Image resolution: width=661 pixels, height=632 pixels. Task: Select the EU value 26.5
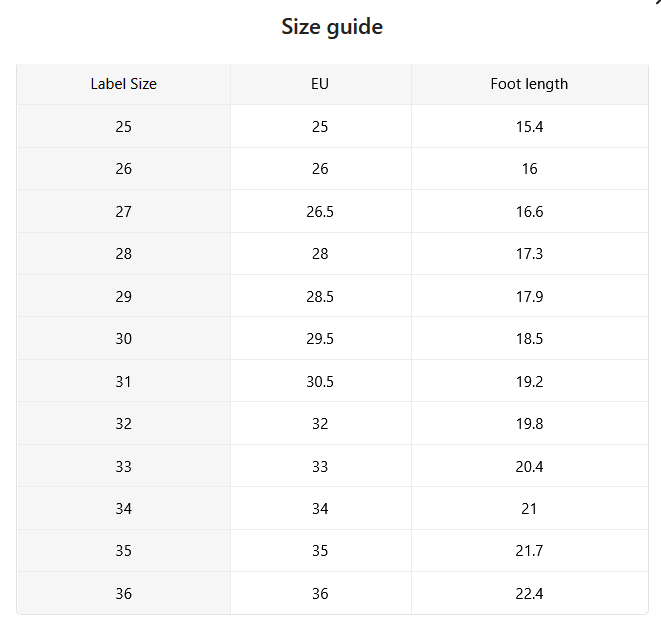coord(320,212)
